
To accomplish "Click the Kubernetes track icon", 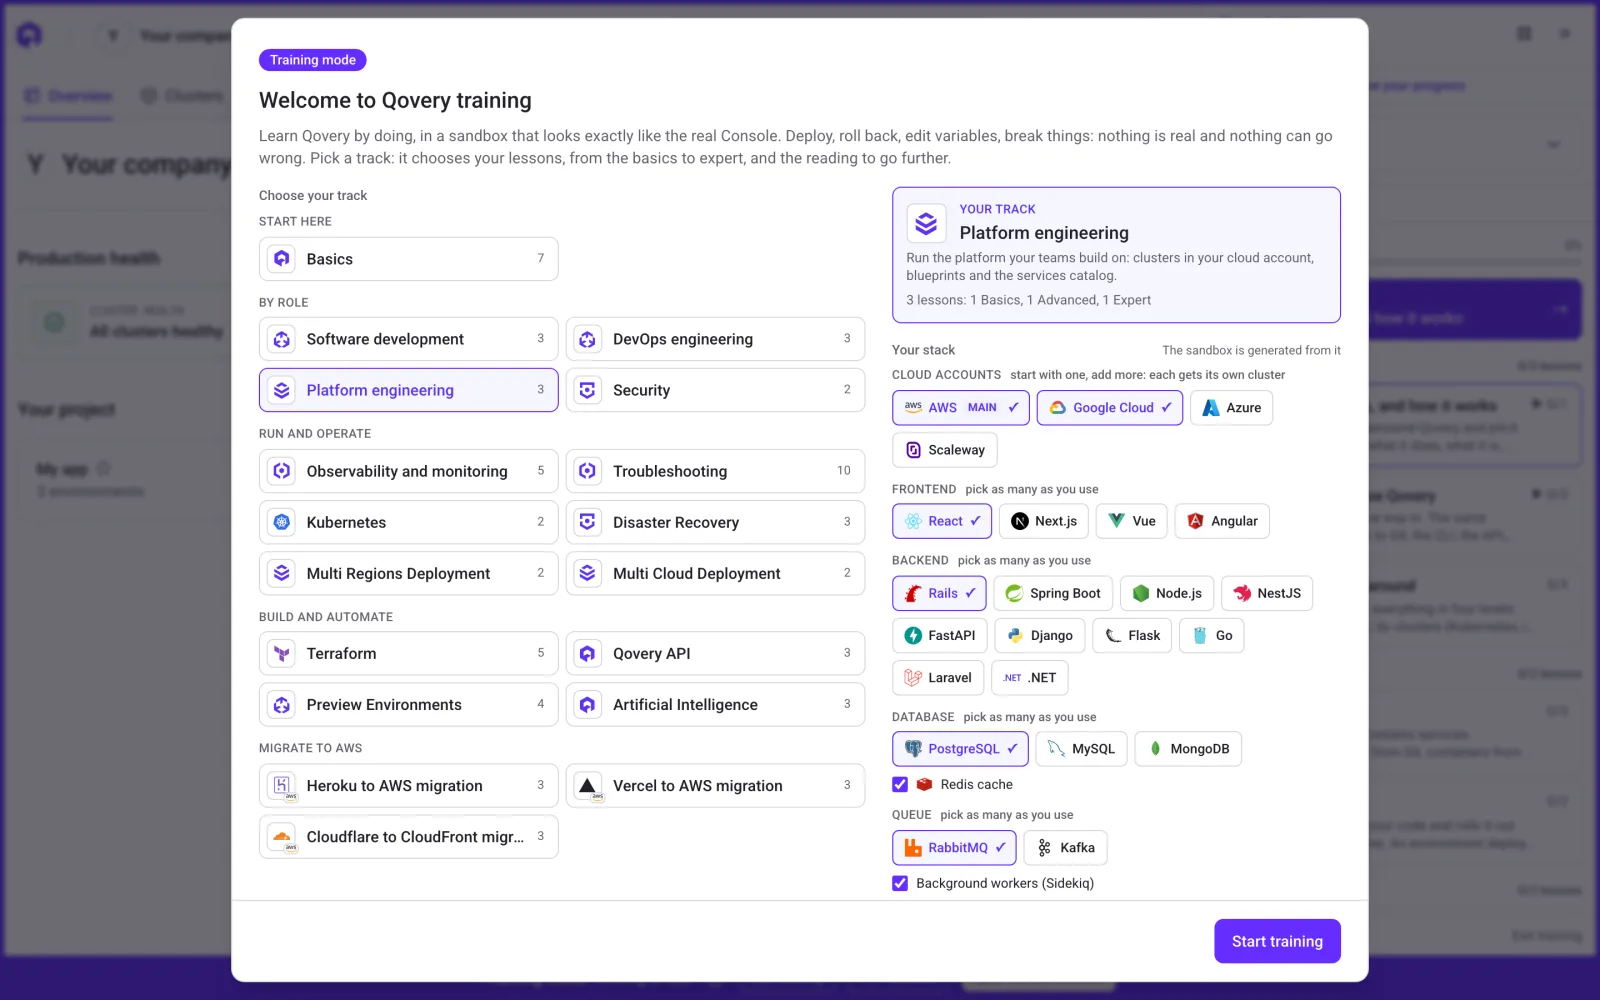I will pyautogui.click(x=282, y=522).
